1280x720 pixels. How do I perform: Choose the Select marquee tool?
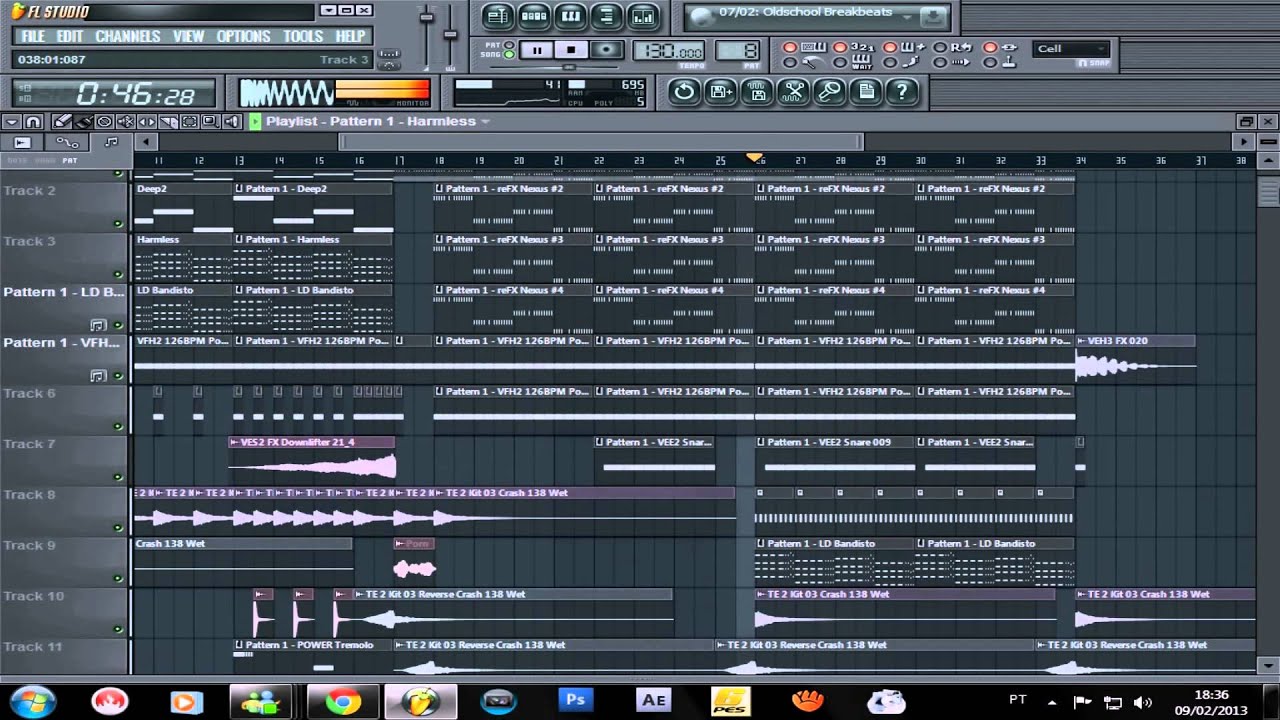189,121
